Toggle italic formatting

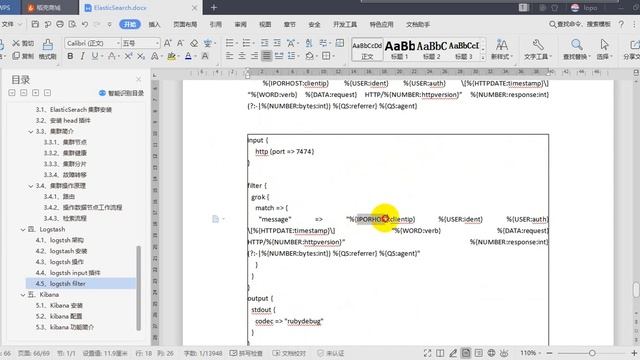coord(82,56)
